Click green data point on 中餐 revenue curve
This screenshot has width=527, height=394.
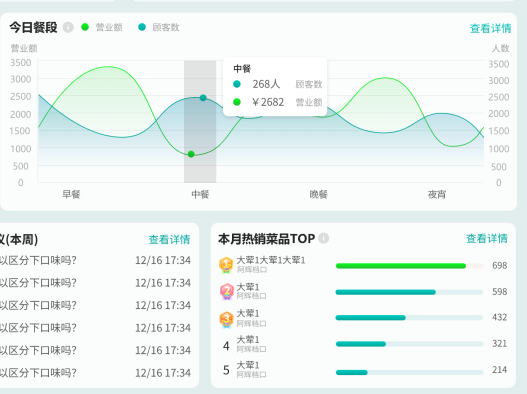click(191, 154)
